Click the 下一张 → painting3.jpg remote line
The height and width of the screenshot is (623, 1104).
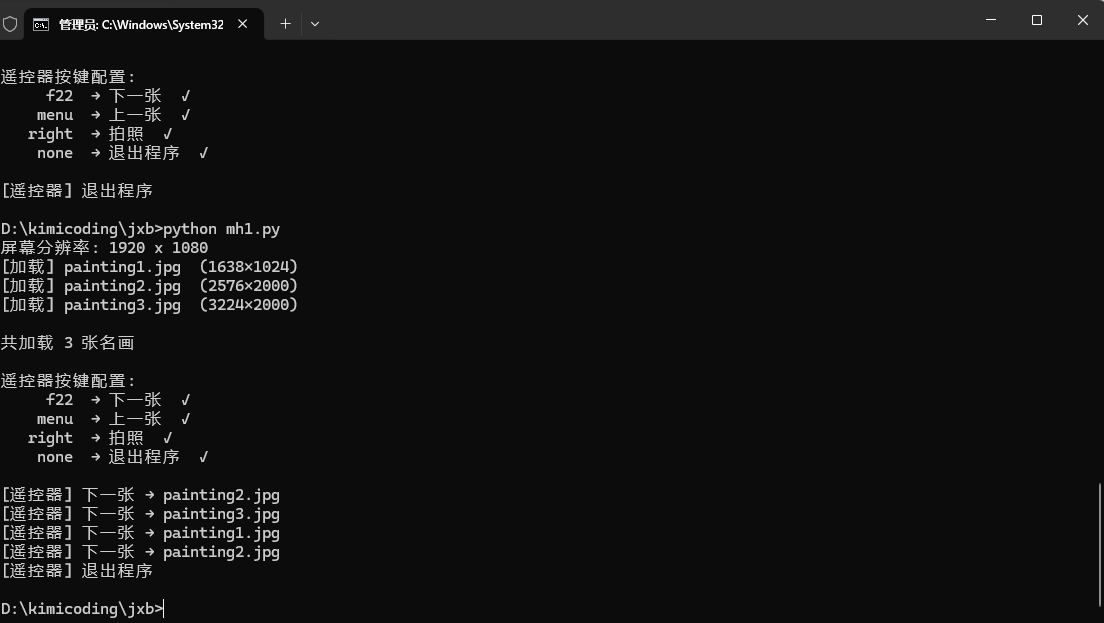pyautogui.click(x=140, y=514)
